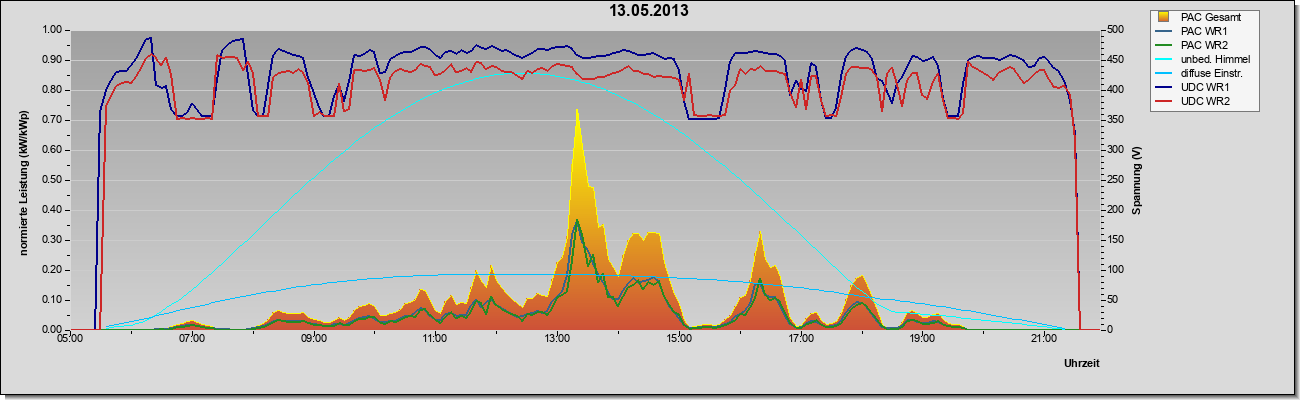
Task: Click the 0.50 left axis label
Action: pos(49,180)
